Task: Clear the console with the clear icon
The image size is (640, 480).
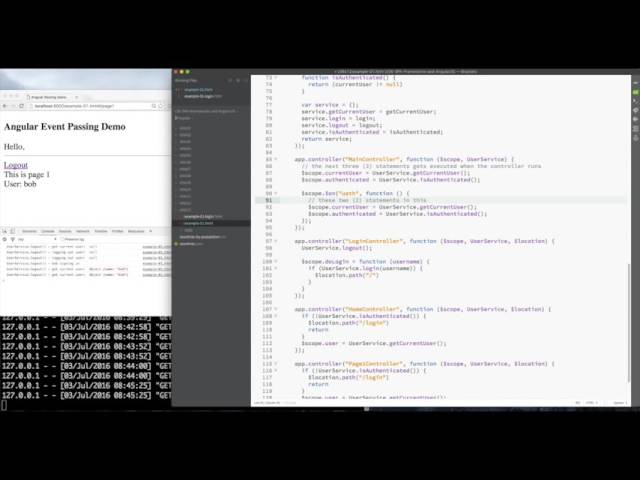Action: 5,240
